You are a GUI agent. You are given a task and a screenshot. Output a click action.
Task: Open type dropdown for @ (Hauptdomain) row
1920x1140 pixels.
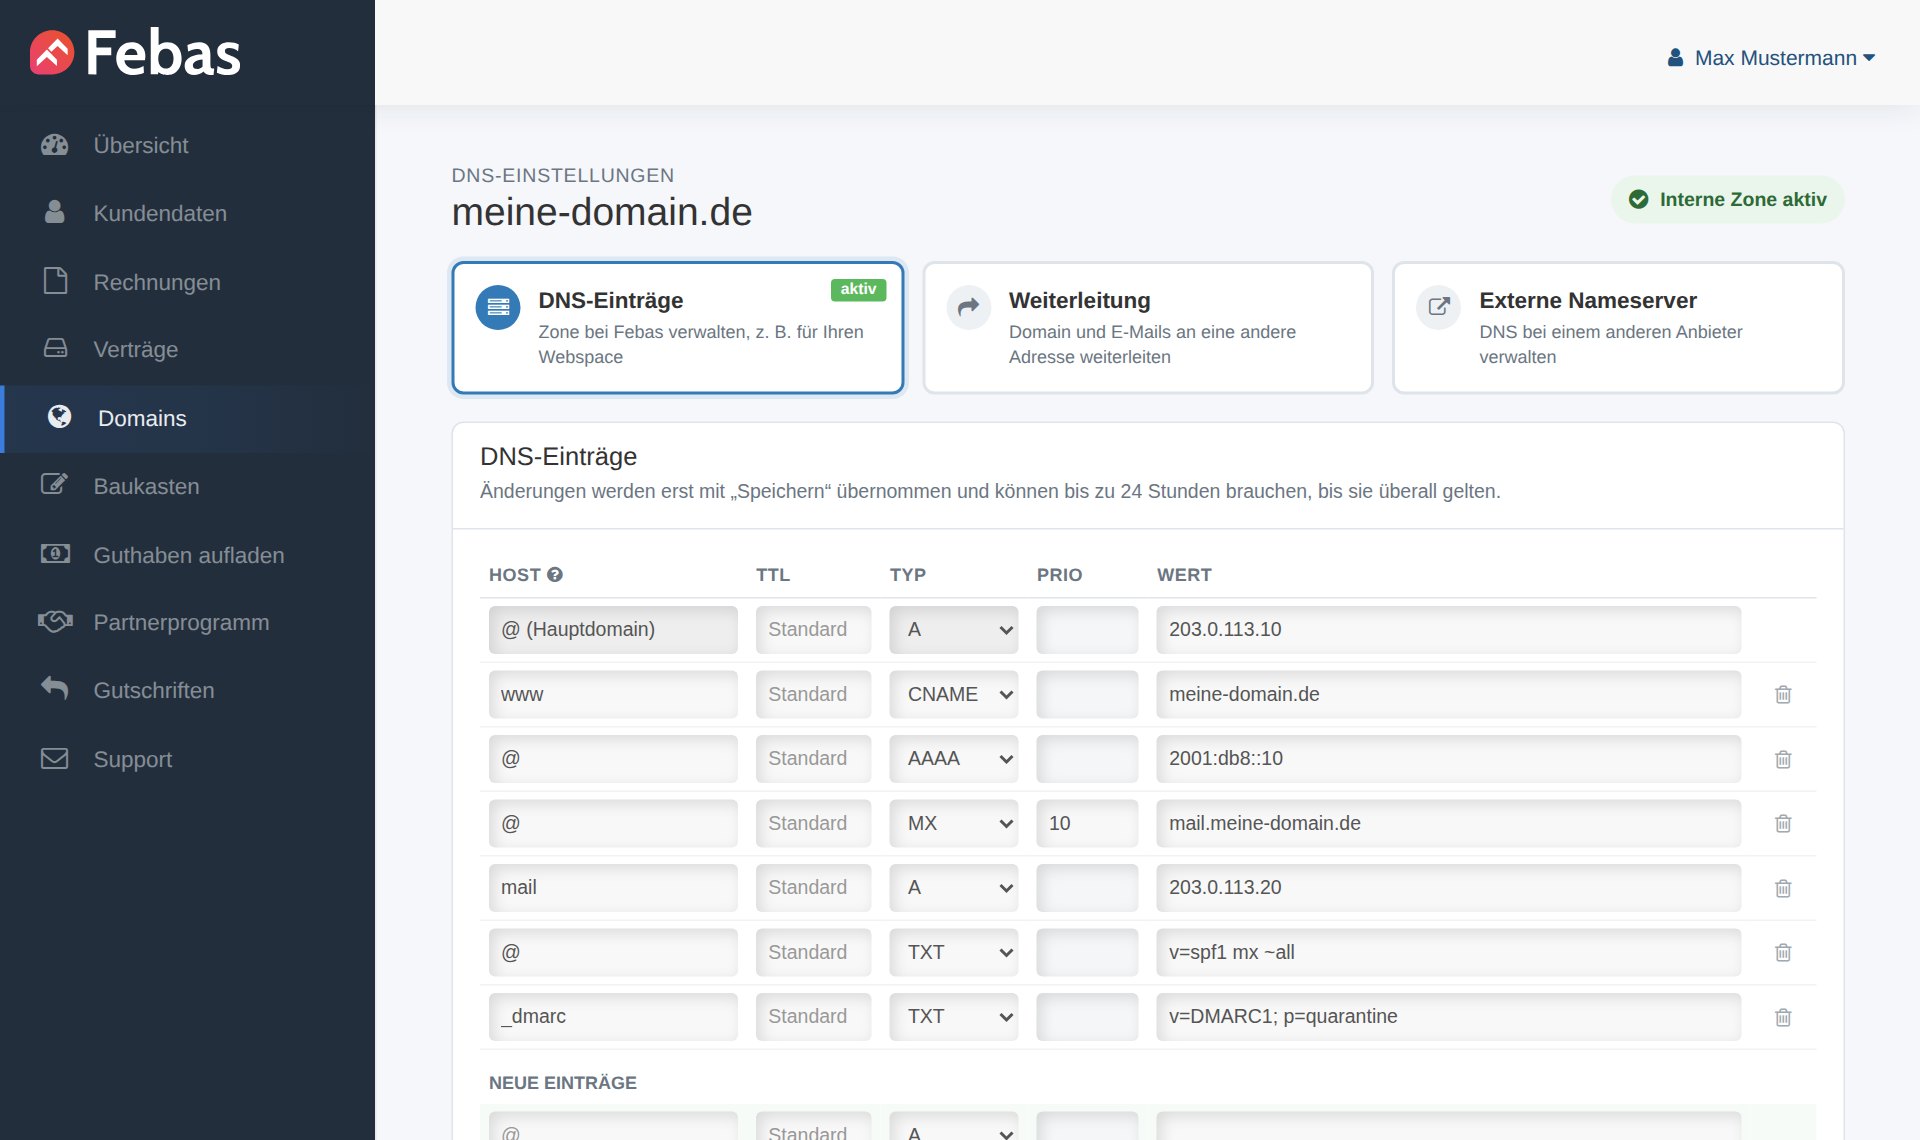[x=954, y=630]
